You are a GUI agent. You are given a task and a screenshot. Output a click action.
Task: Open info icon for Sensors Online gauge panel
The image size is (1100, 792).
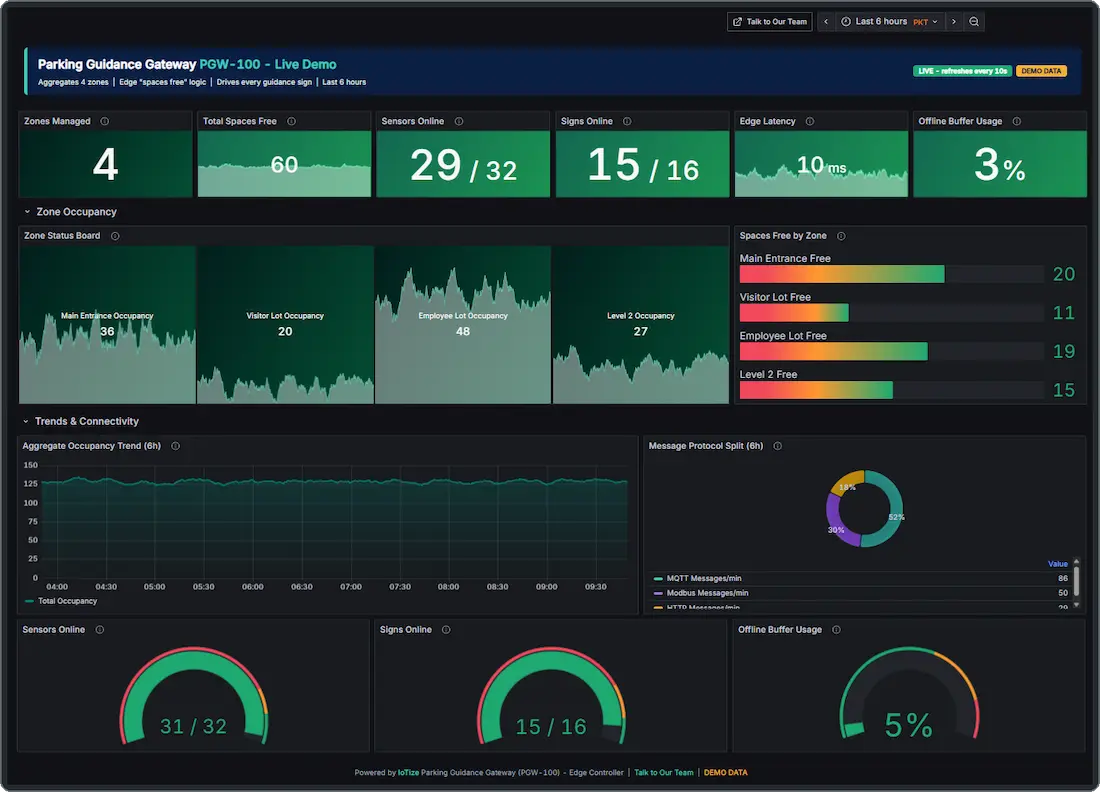pyautogui.click(x=100, y=630)
